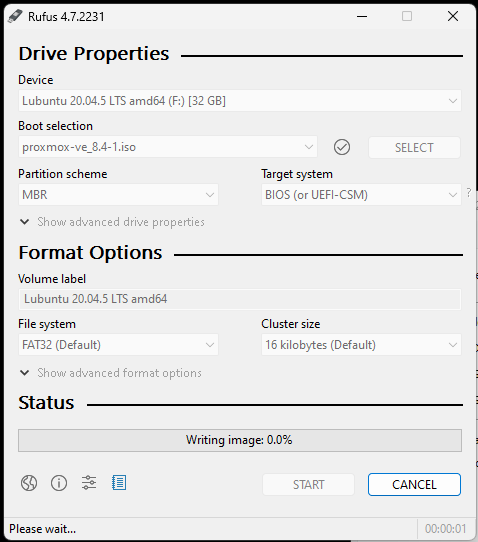Open the Cluster size dropdown
Screen dimensions: 478x542
[x=361, y=345]
